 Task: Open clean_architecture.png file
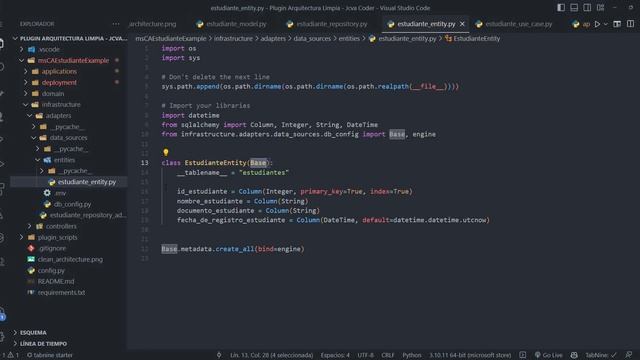[69, 259]
